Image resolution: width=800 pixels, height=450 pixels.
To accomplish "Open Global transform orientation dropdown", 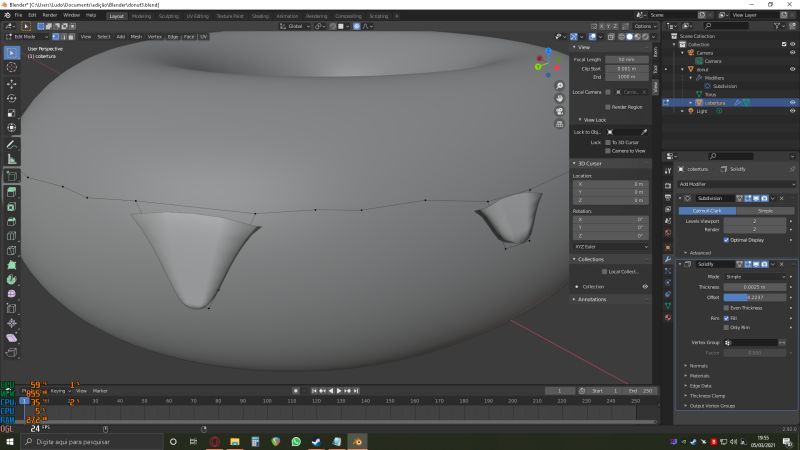I will (295, 26).
